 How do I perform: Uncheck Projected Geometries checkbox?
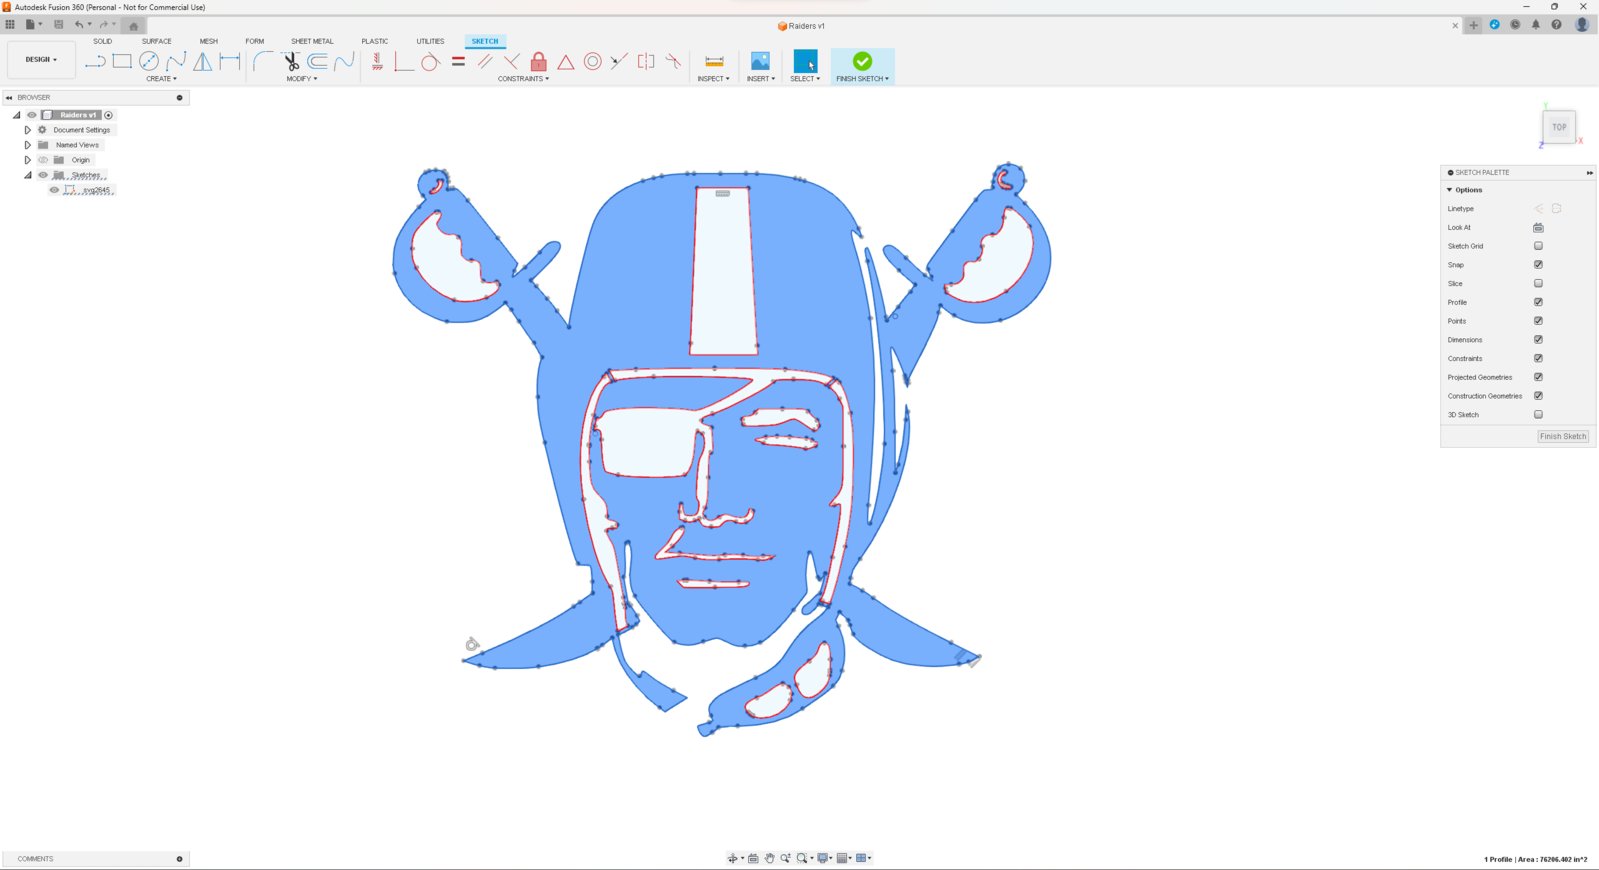click(1538, 377)
